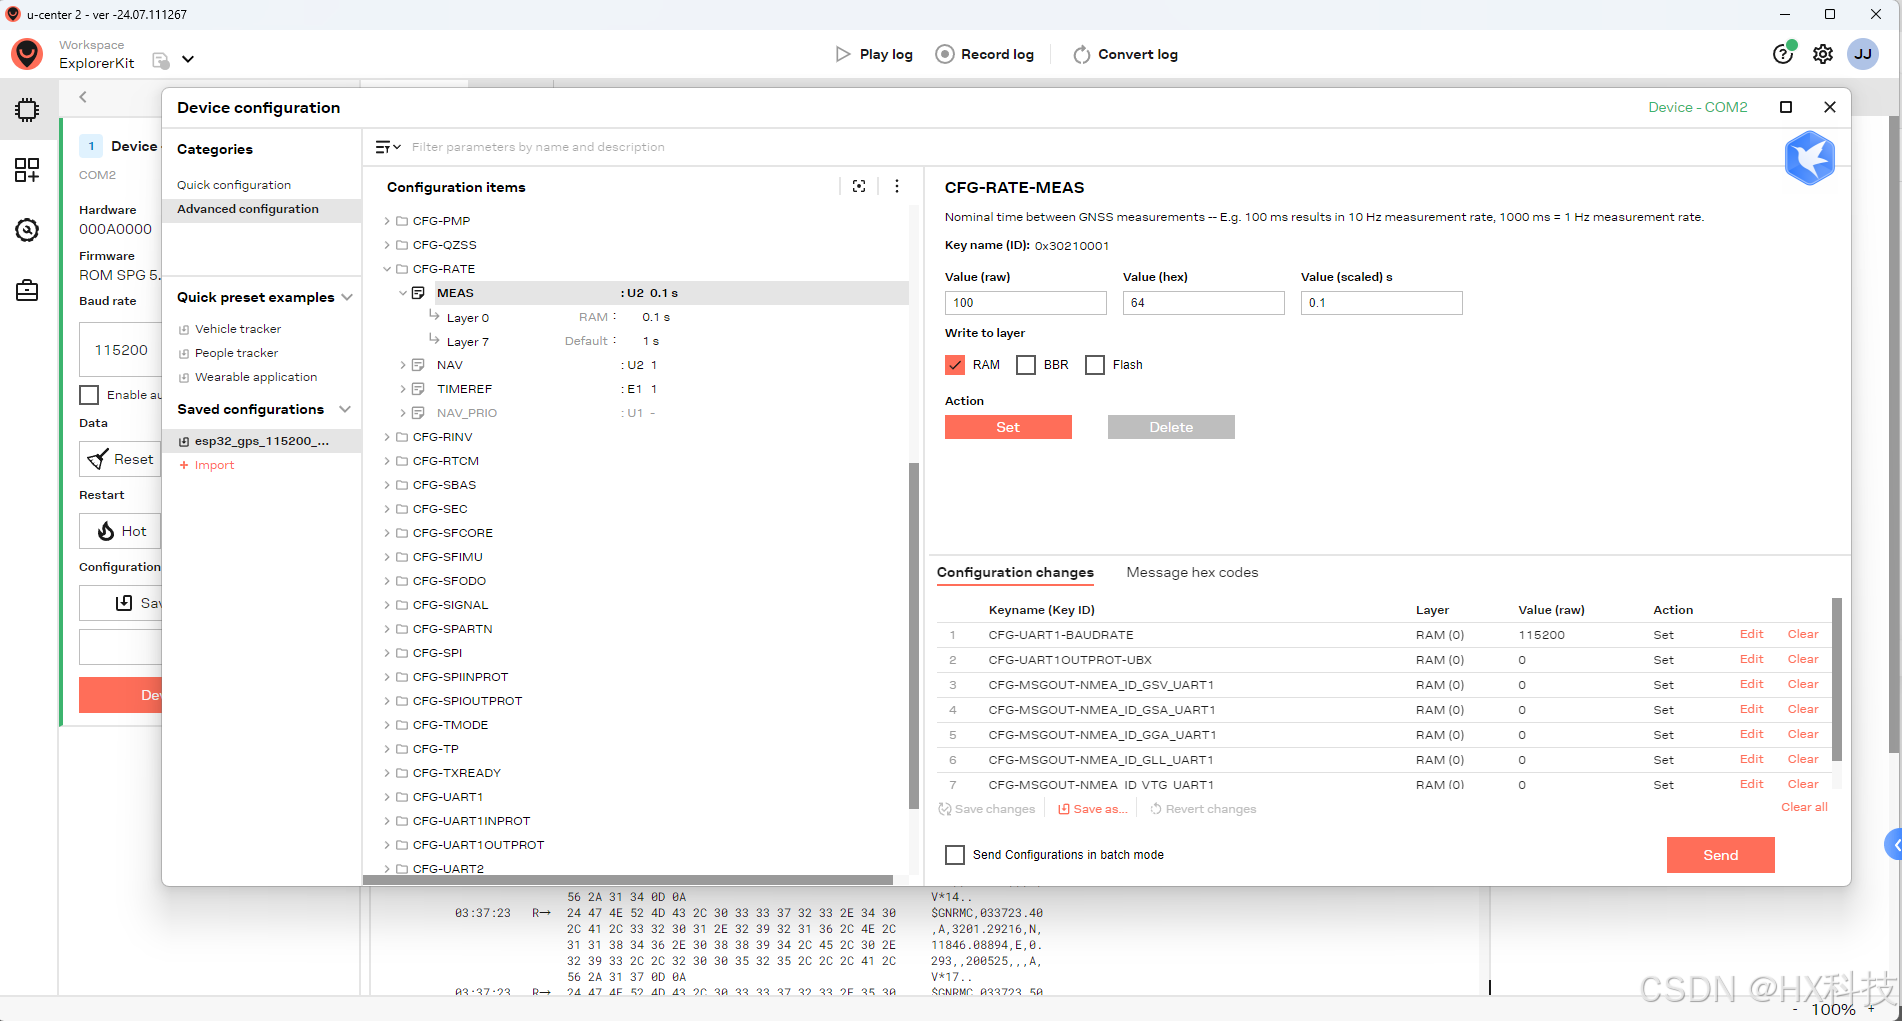Screen dimensions: 1902x1021
Task: Click the help icon in the top bar
Action: (x=1783, y=54)
